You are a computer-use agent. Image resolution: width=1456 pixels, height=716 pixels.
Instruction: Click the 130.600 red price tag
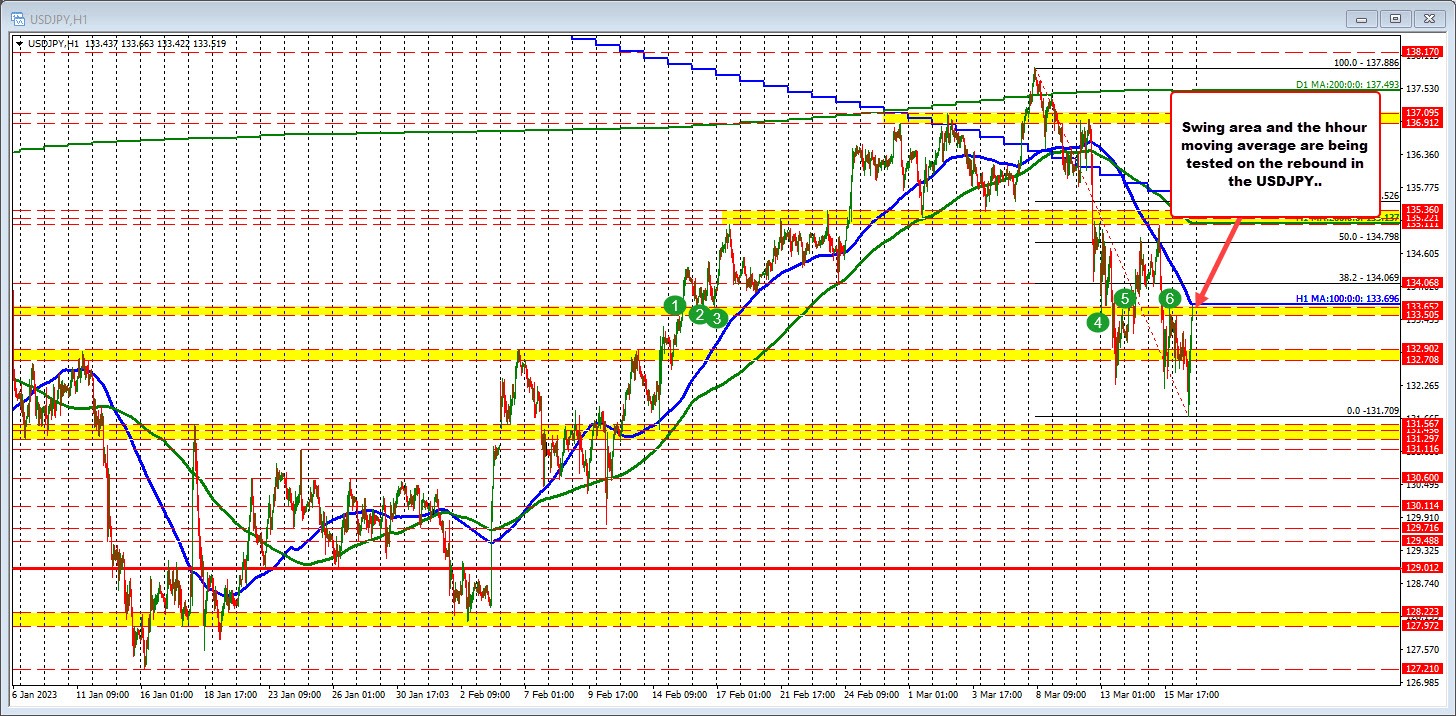(x=1422, y=477)
